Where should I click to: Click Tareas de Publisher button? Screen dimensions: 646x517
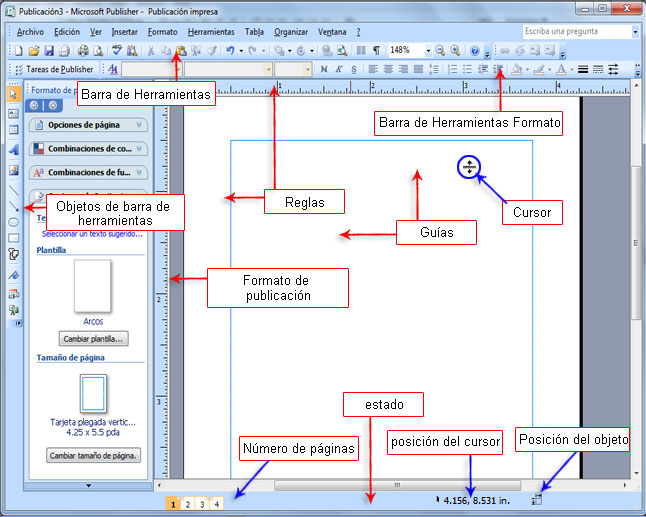coord(54,69)
